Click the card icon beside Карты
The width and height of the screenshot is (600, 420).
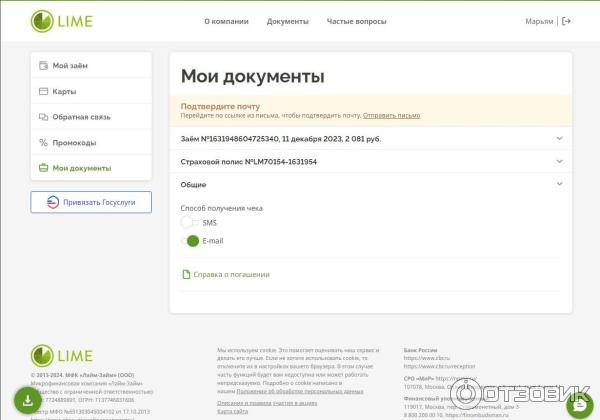[x=43, y=92]
